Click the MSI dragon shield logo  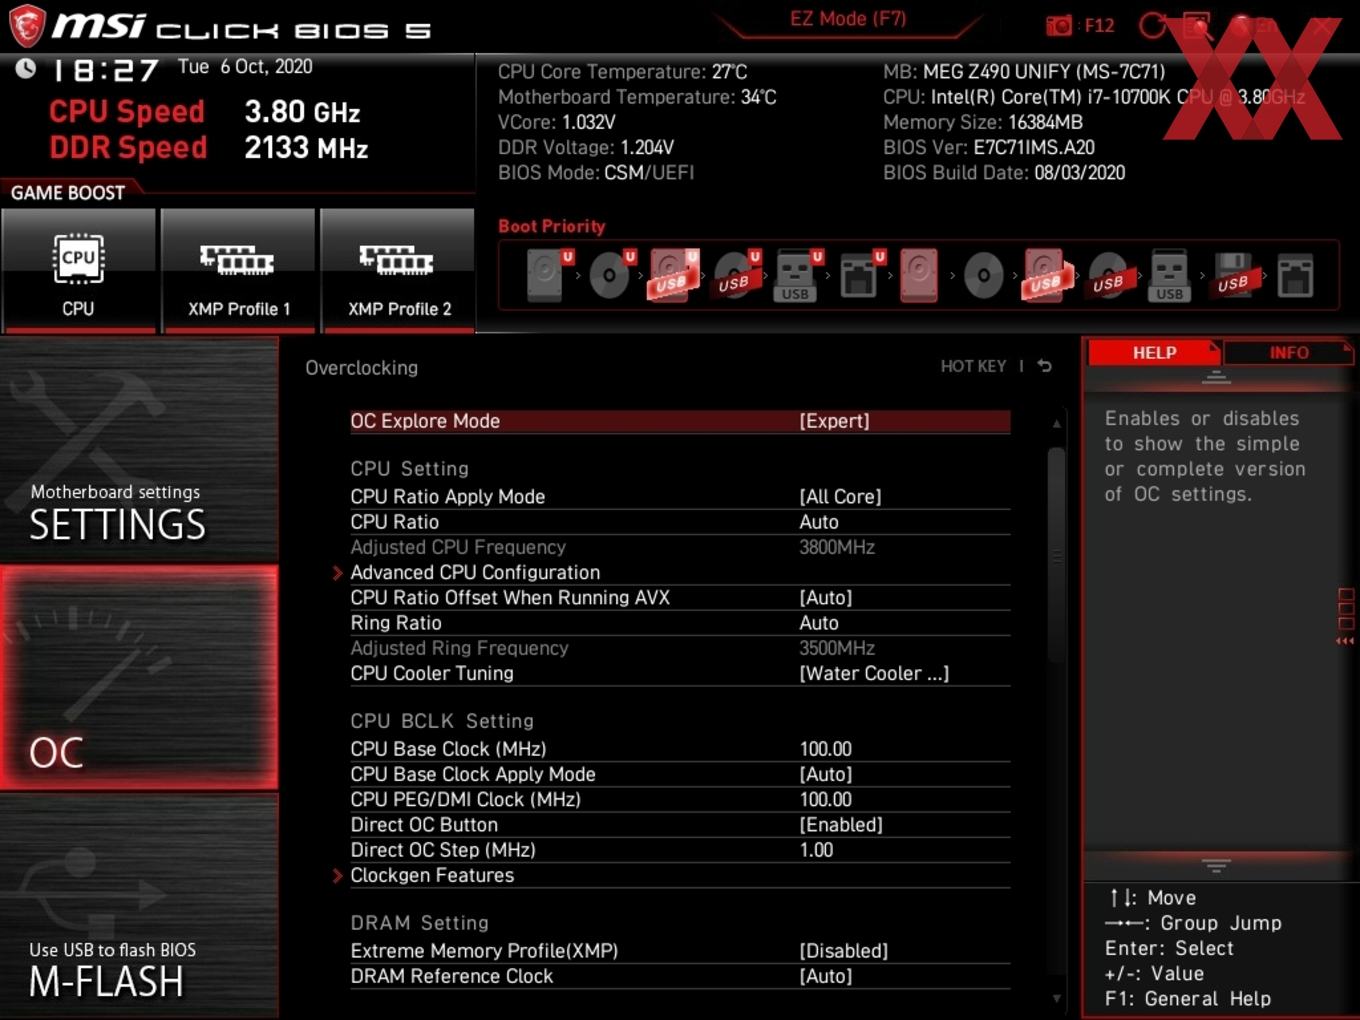coord(27,26)
